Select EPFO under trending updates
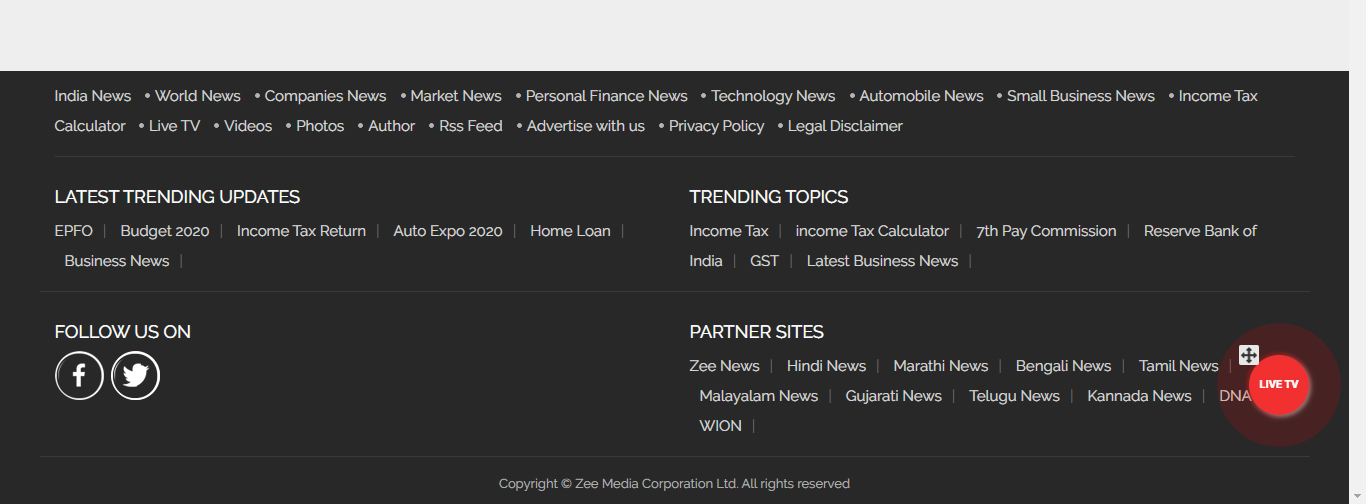Viewport: 1366px width, 504px height. (74, 231)
